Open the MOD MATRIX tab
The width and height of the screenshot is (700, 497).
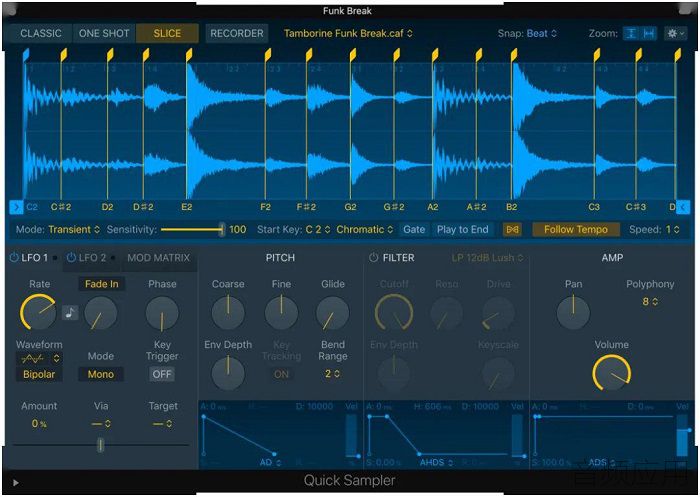pos(158,258)
